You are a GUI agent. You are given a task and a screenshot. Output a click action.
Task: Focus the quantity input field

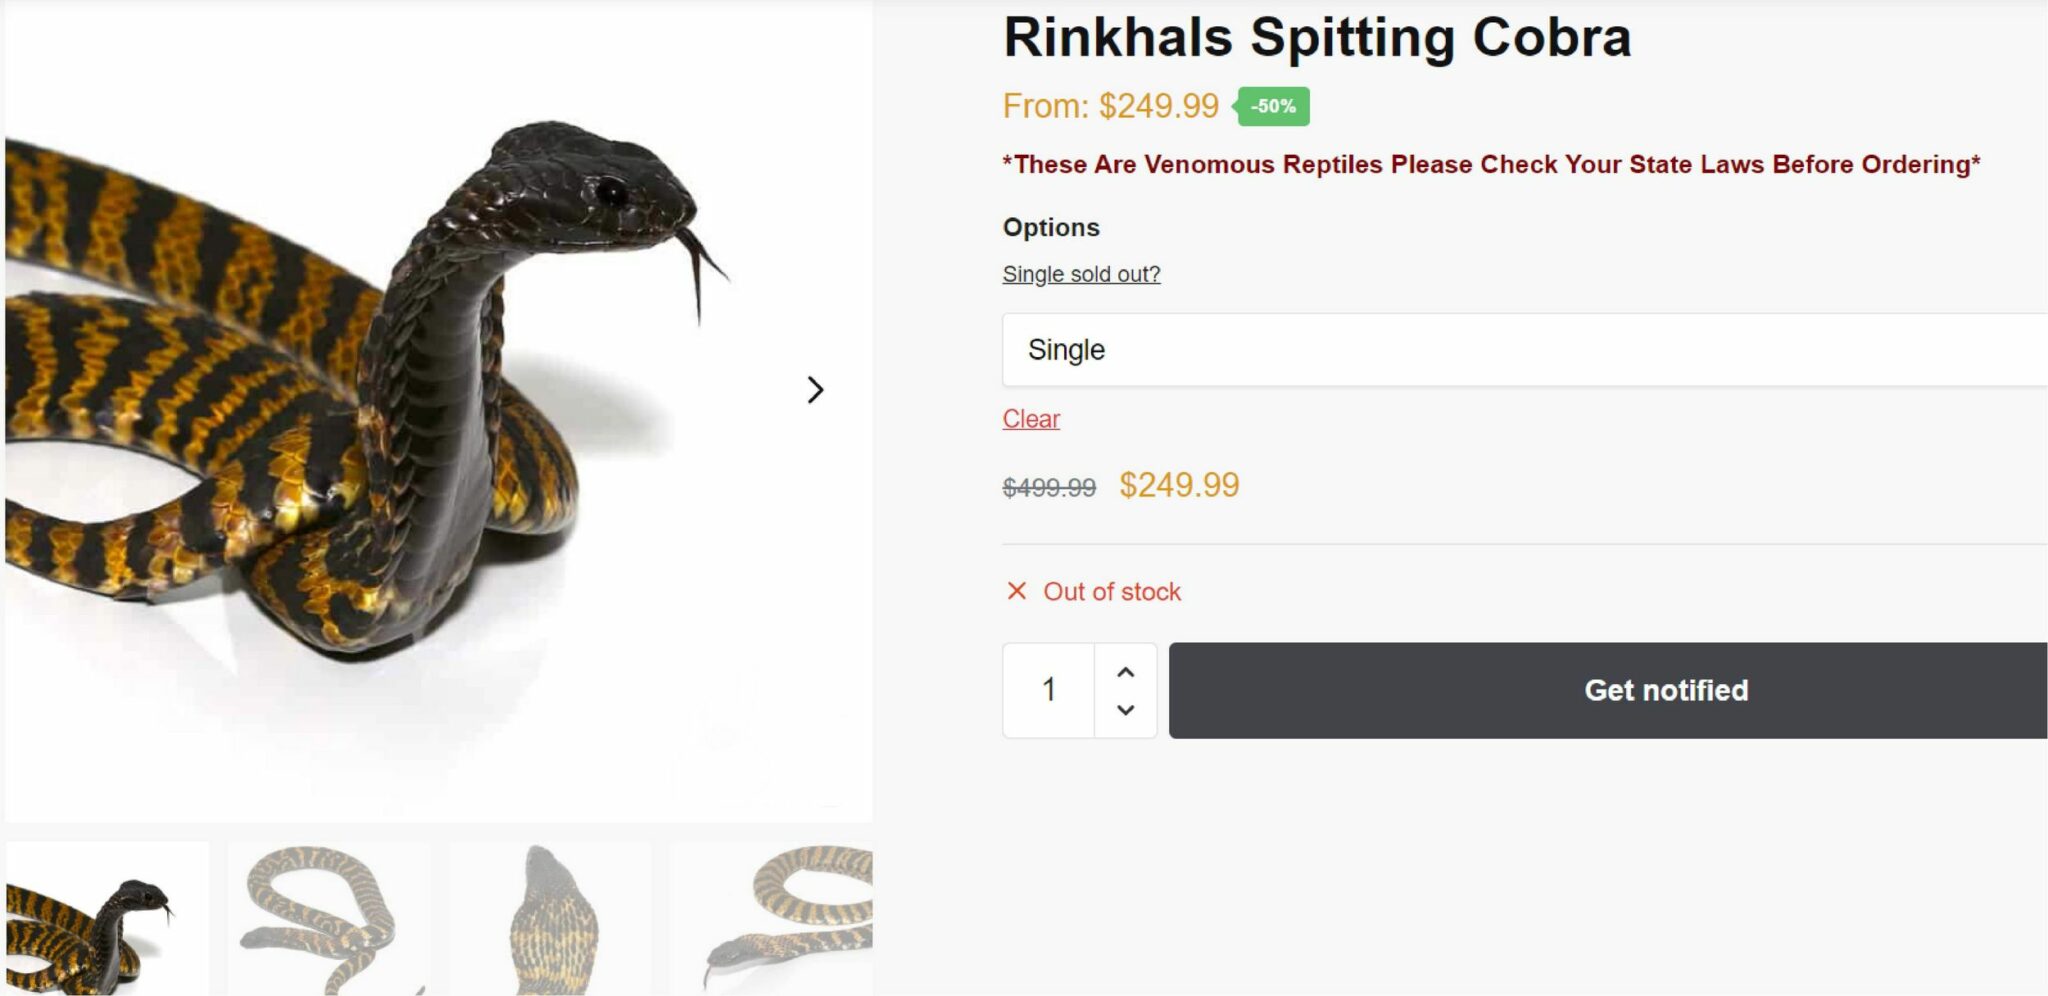click(1049, 690)
